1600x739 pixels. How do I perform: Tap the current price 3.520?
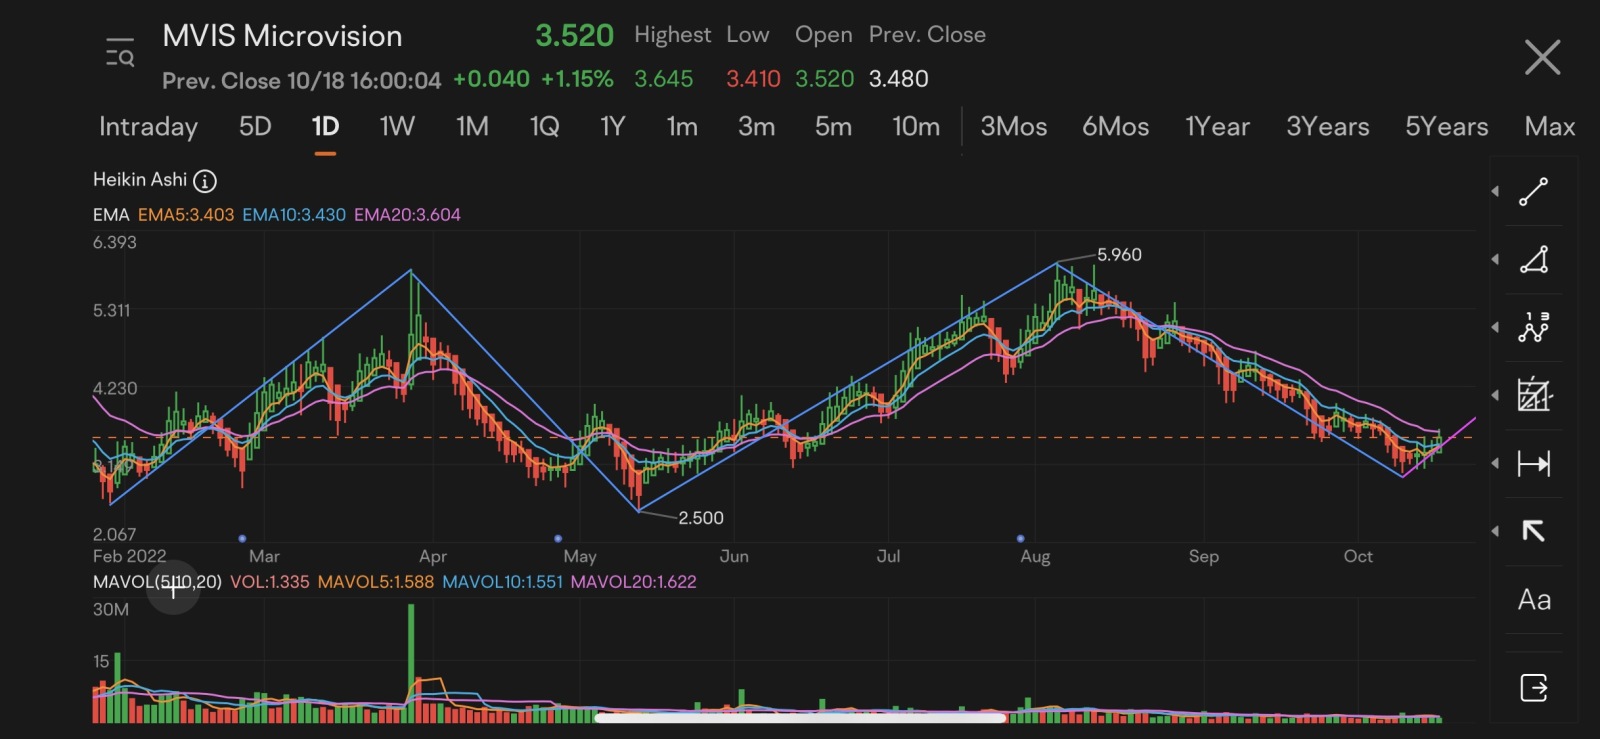tap(574, 36)
